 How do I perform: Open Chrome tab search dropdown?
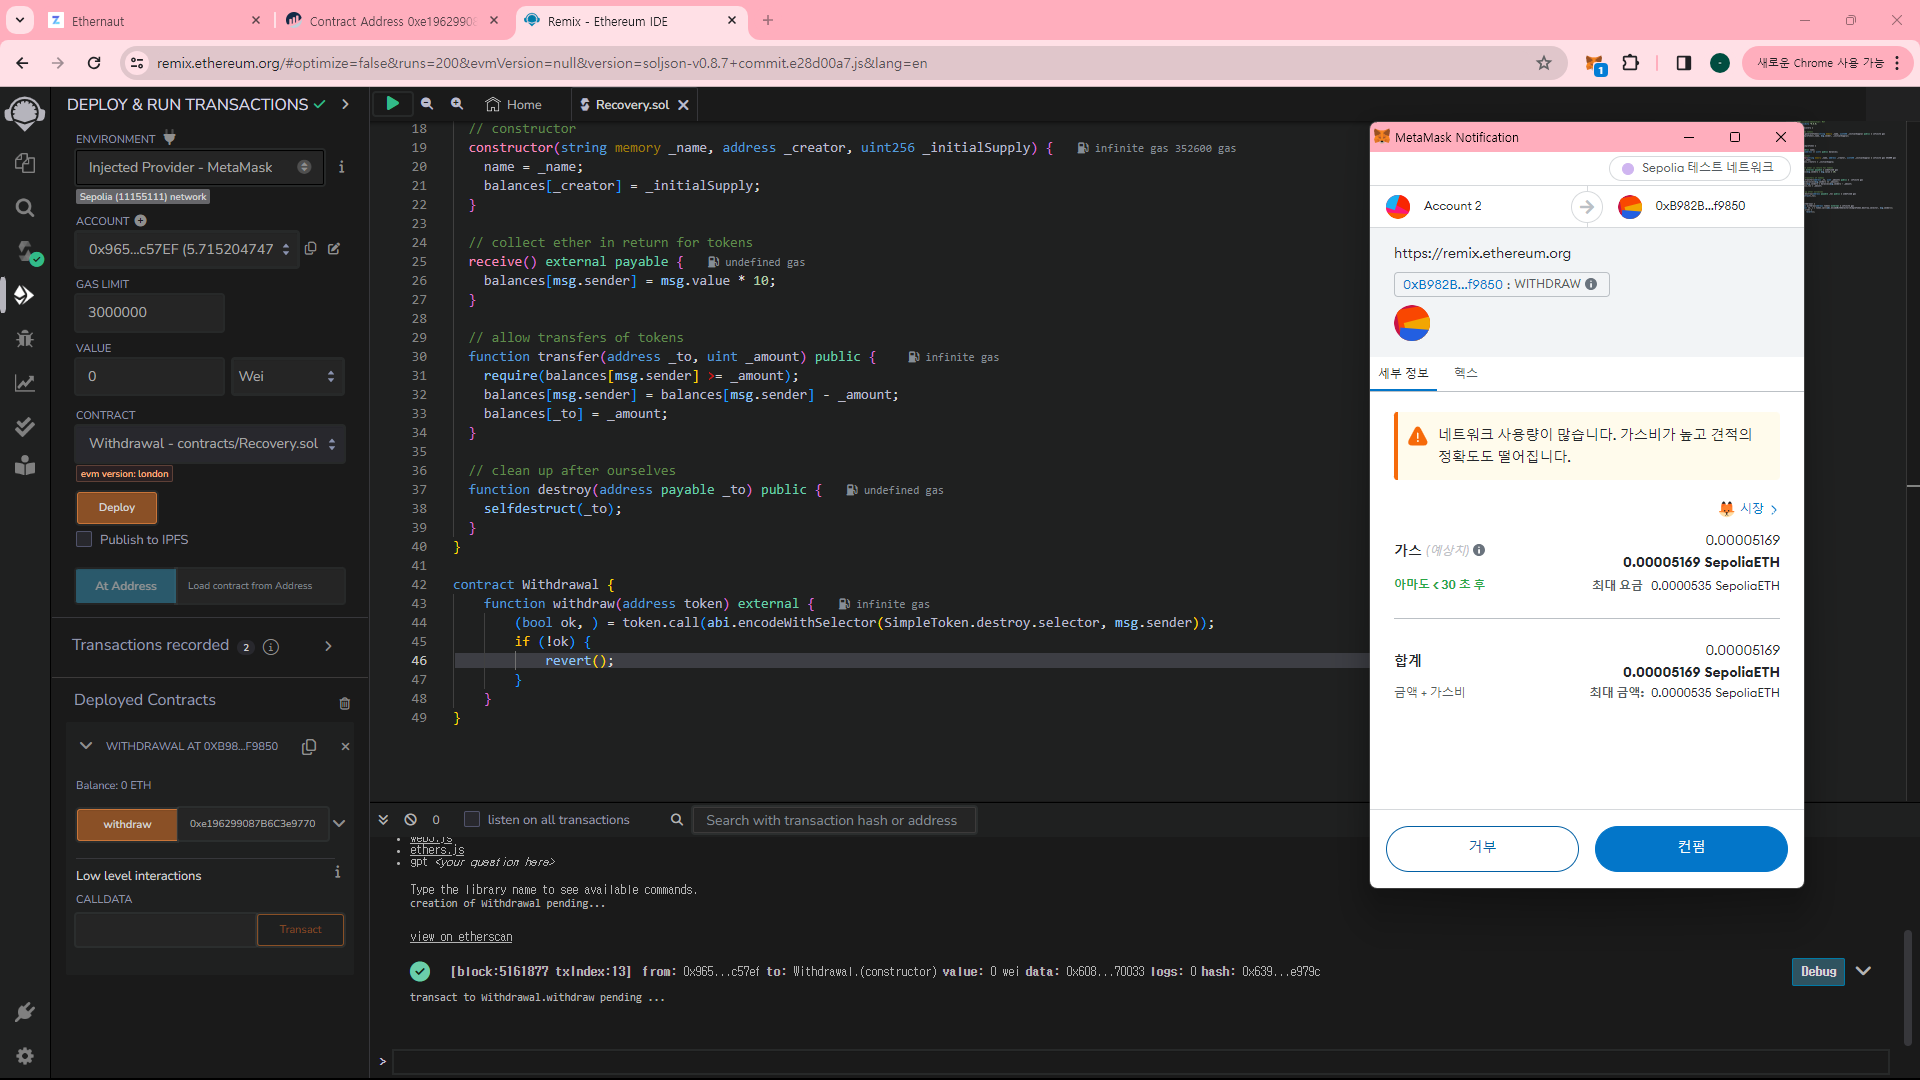20,20
